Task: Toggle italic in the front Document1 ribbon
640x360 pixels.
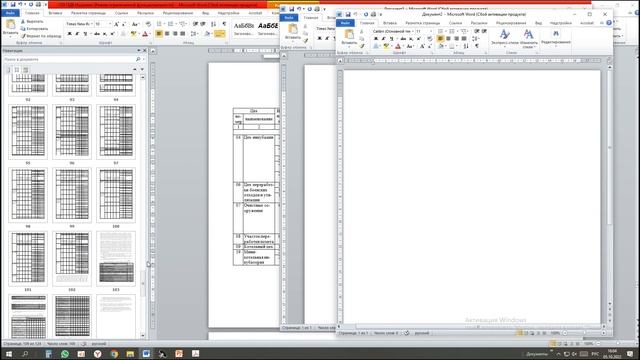Action: tap(383, 39)
